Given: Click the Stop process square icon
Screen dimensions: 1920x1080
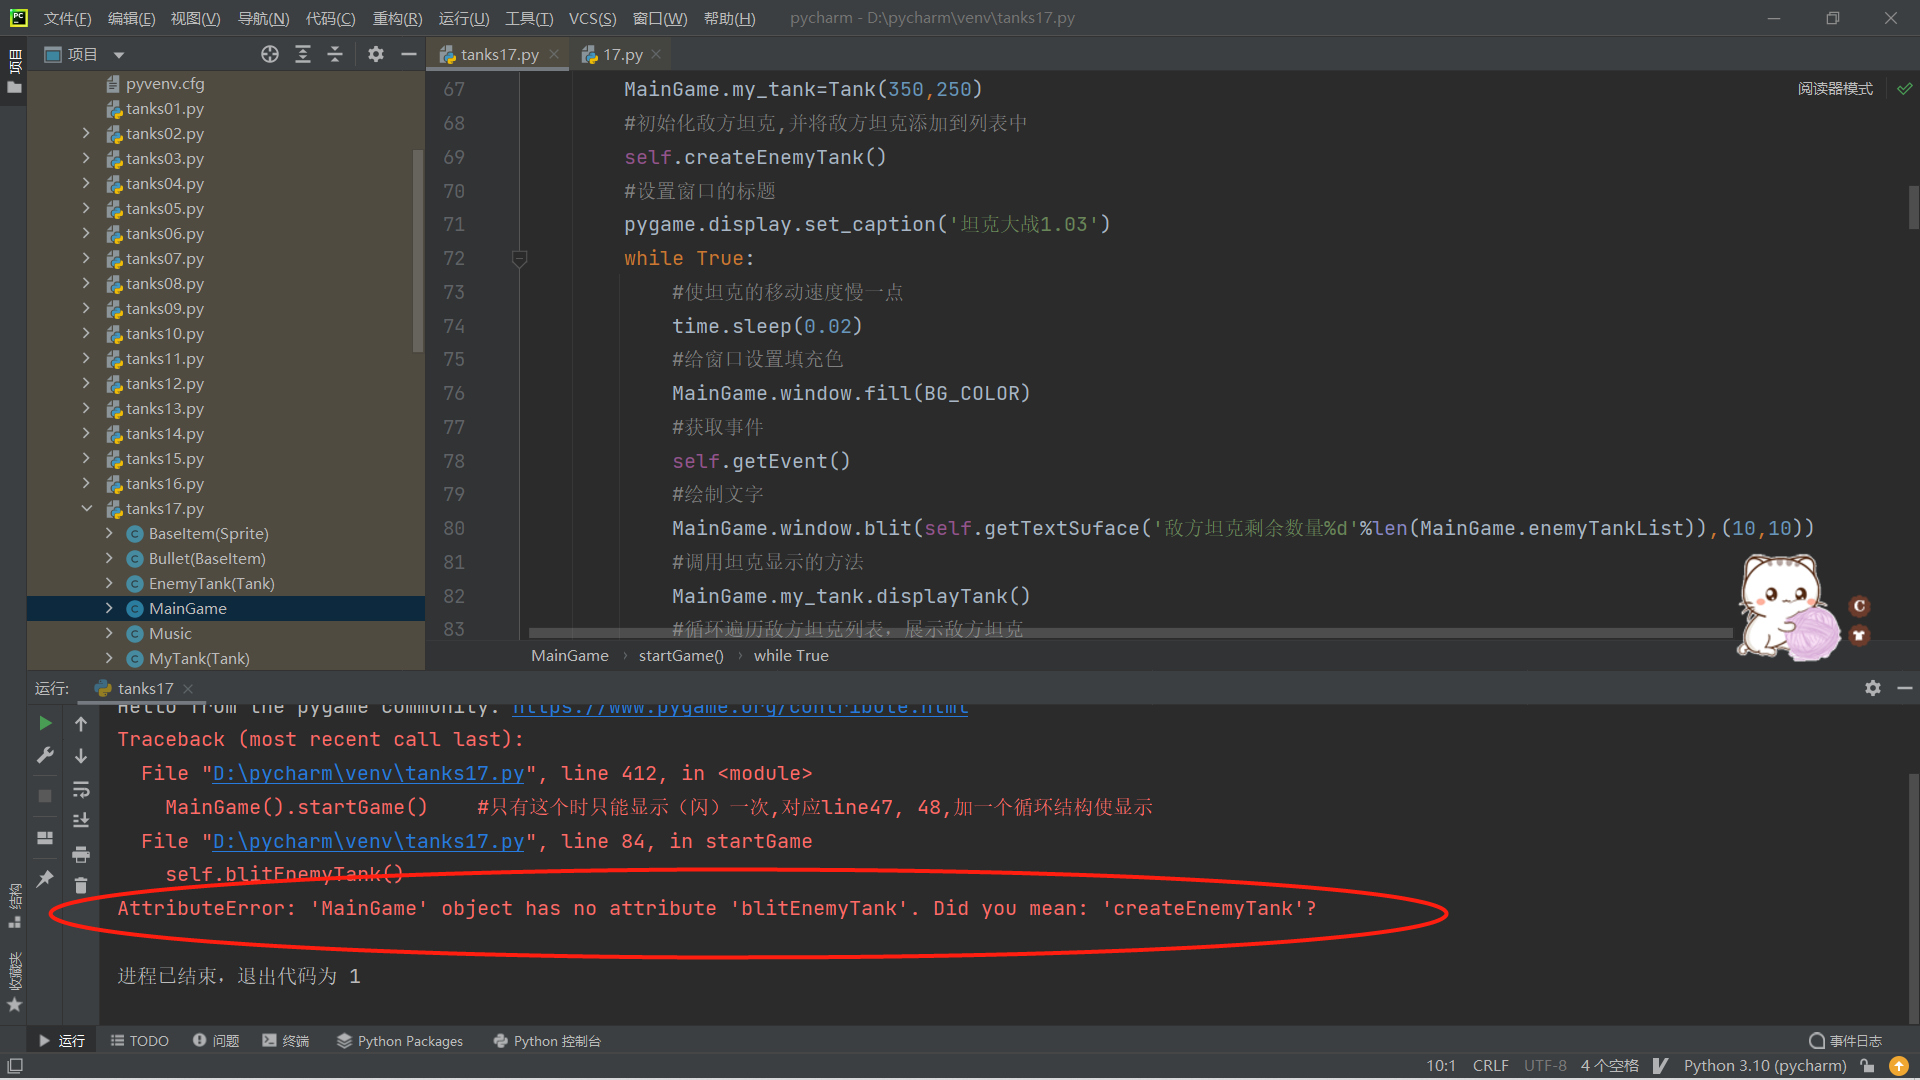Looking at the screenshot, I should pyautogui.click(x=45, y=796).
